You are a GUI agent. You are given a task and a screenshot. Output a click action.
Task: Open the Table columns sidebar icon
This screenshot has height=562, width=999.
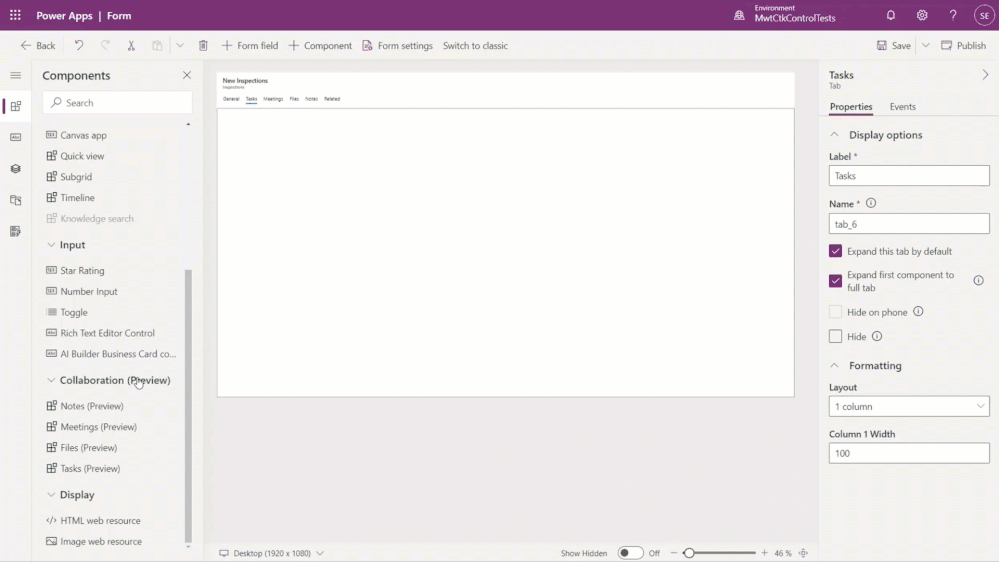pyautogui.click(x=16, y=138)
